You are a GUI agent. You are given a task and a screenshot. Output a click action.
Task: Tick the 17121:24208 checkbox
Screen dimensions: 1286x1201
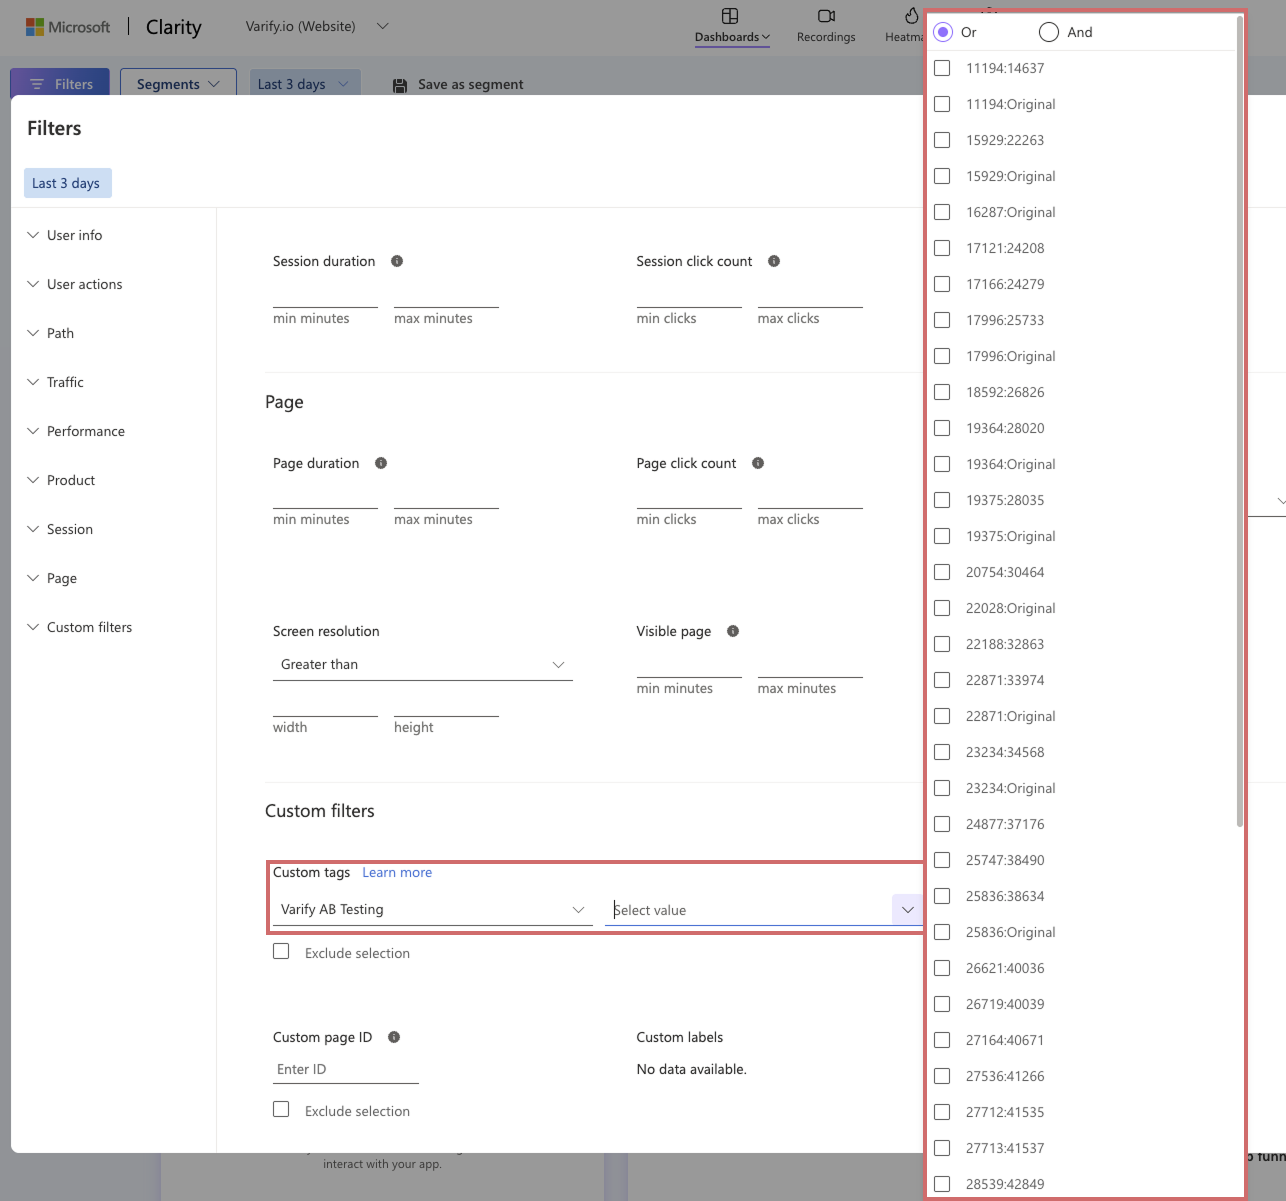[x=942, y=248]
